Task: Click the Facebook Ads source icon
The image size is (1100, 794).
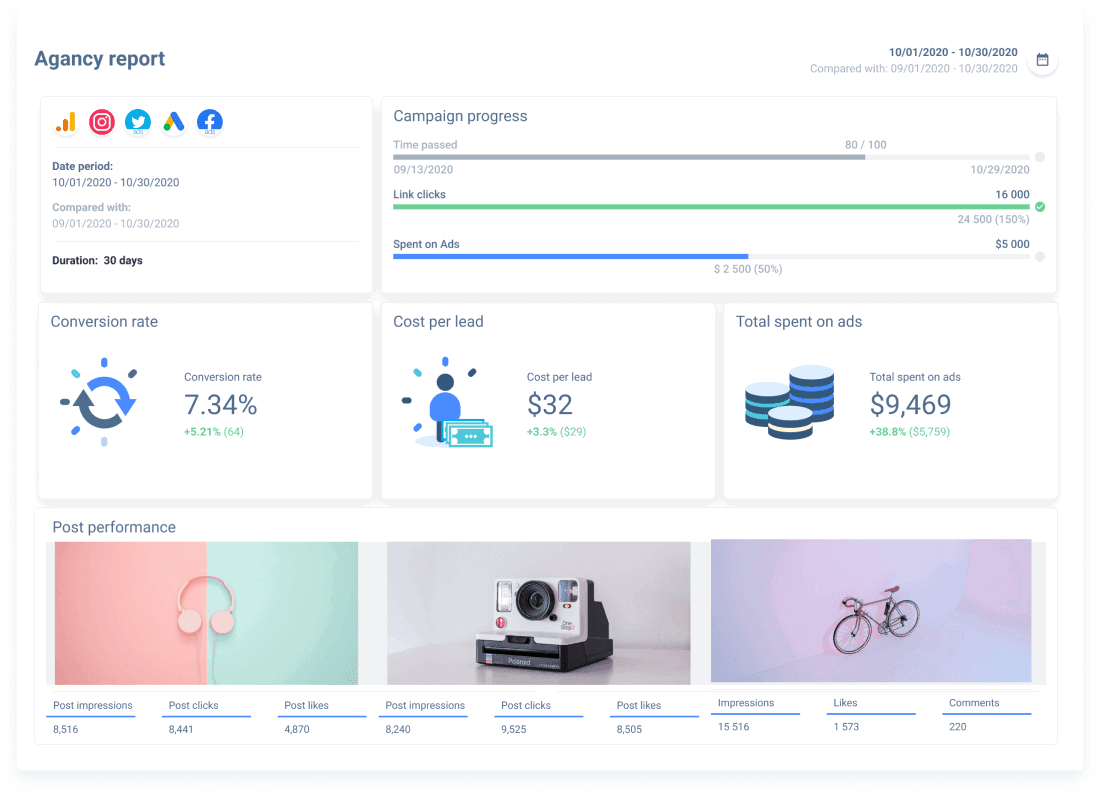Action: [209, 121]
